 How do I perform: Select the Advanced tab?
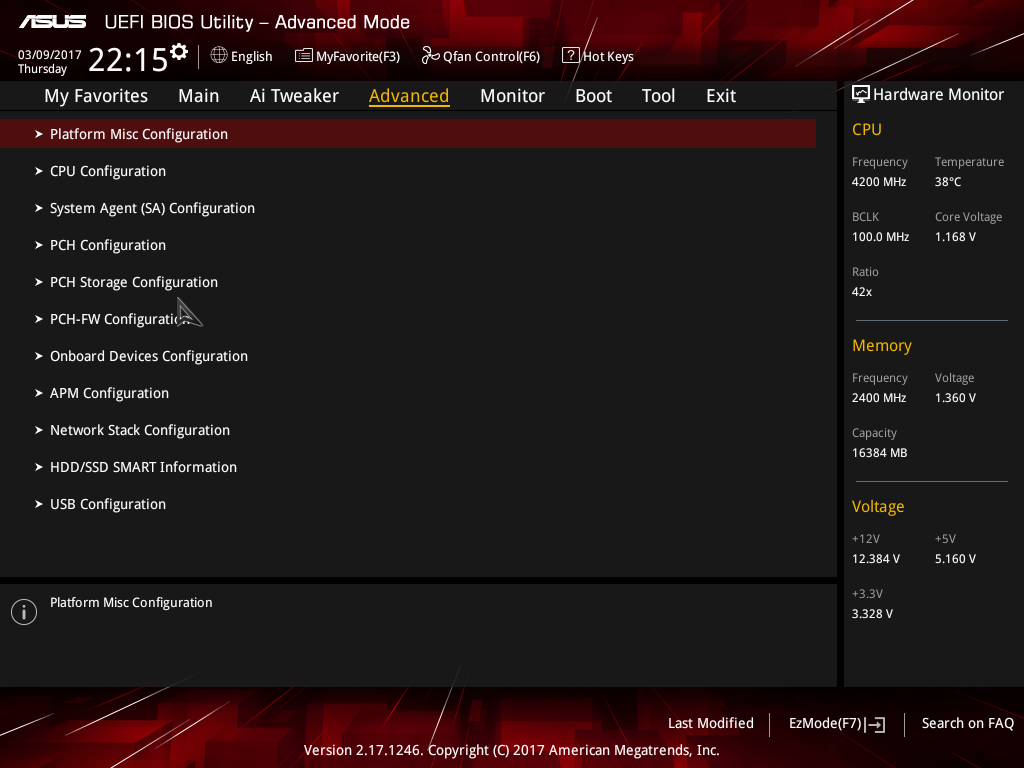409,96
